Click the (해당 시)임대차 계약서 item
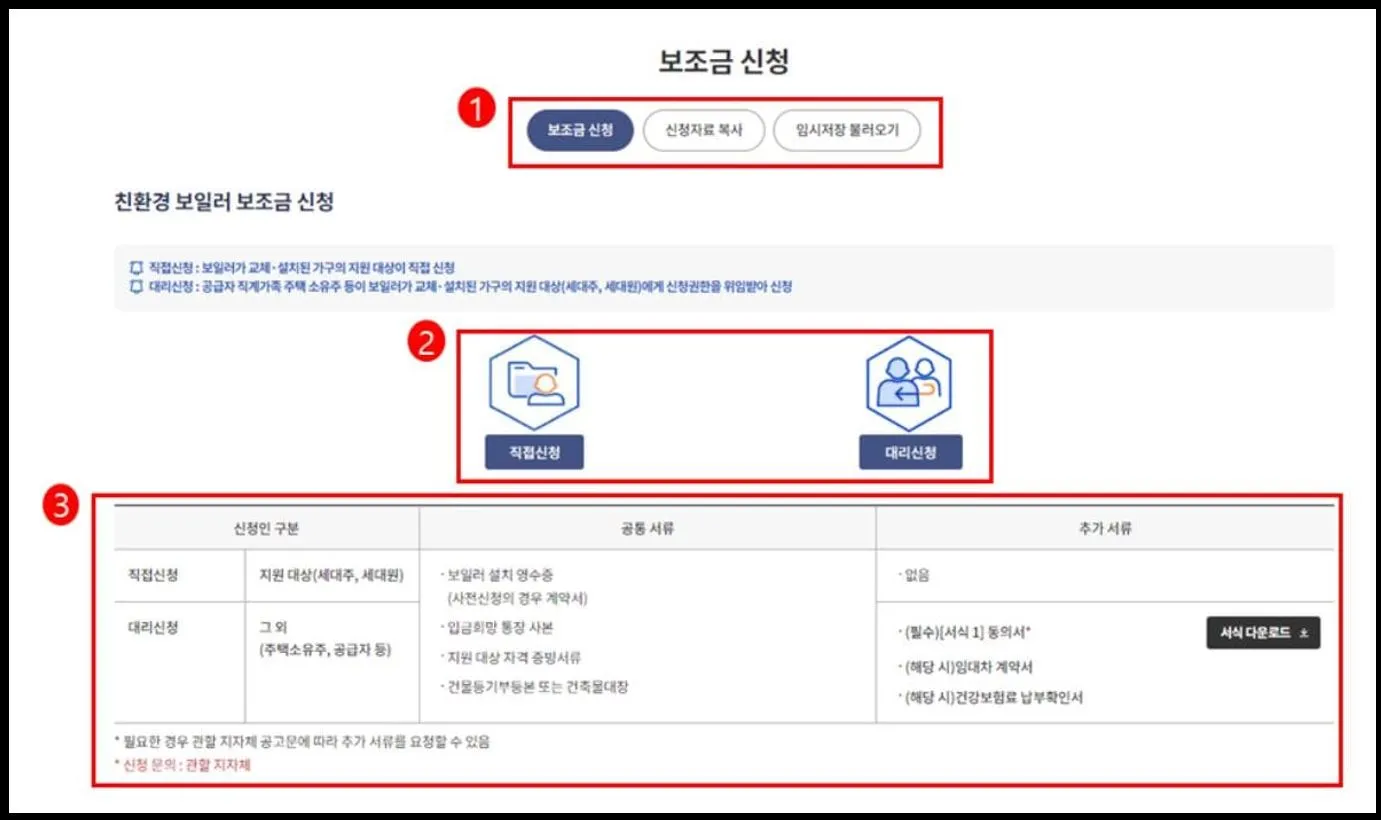This screenshot has width=1381, height=820. point(965,667)
